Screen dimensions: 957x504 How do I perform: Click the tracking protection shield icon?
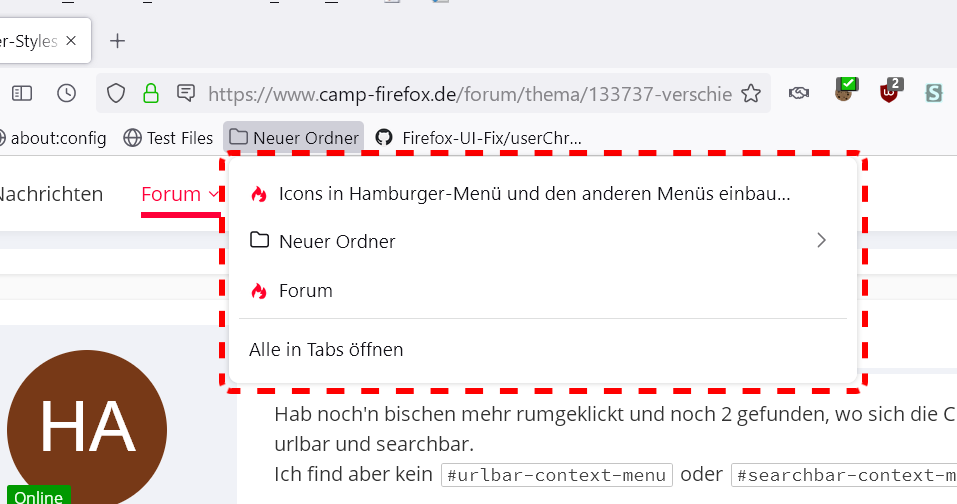click(116, 94)
